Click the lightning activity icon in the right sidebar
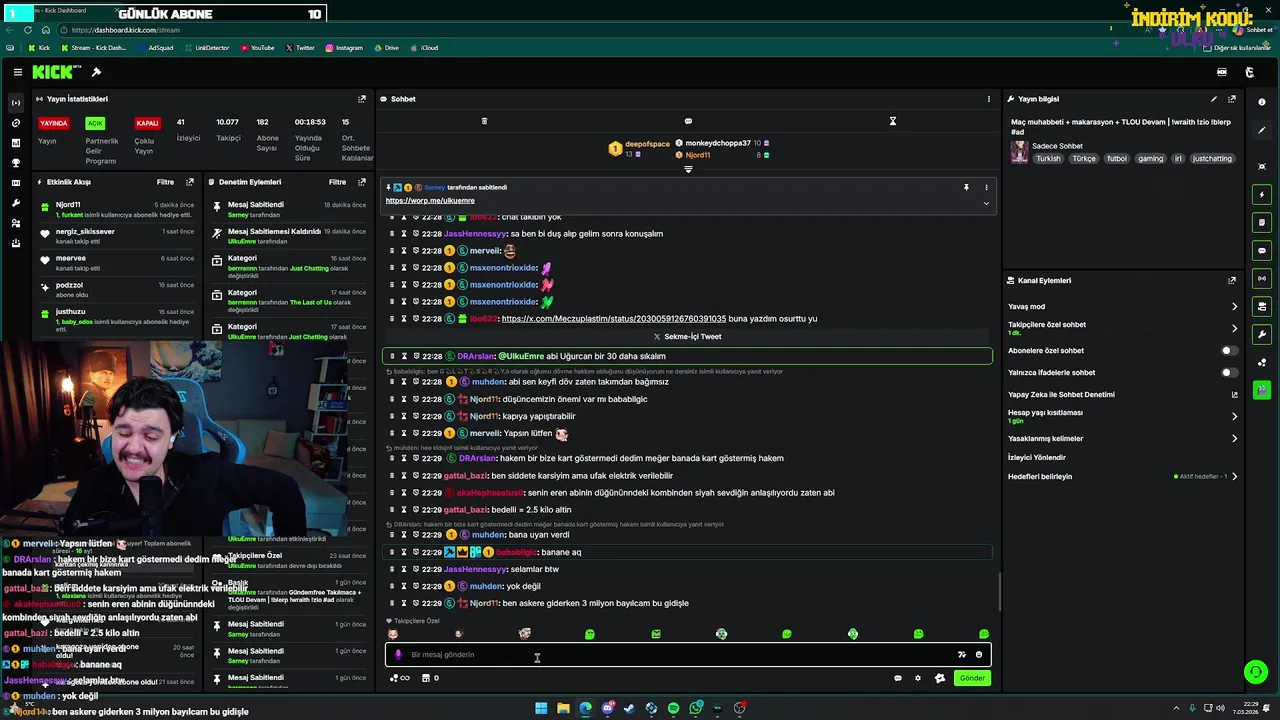Screen dimensions: 1280x720 coord(1262,194)
